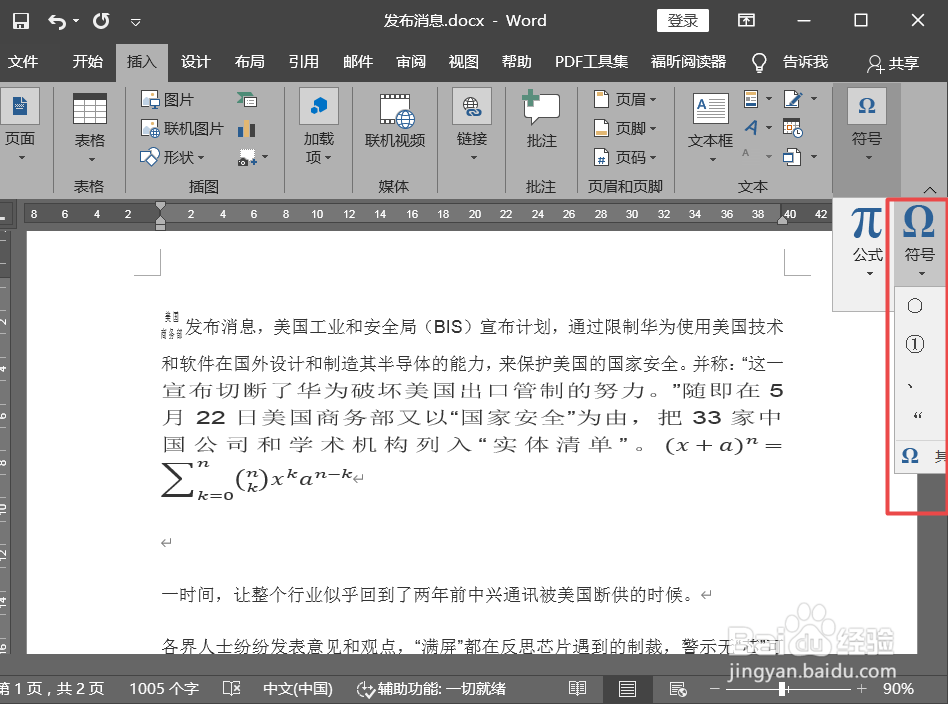Open the undo history dropdown arrow
The image size is (948, 704).
(76, 22)
